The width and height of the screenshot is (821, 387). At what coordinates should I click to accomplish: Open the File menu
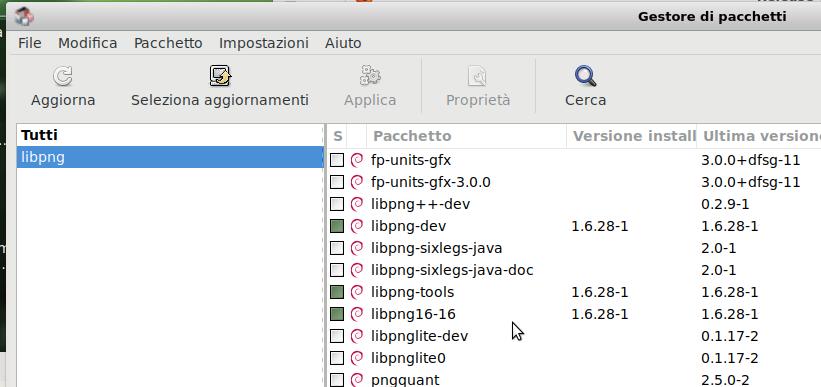29,43
